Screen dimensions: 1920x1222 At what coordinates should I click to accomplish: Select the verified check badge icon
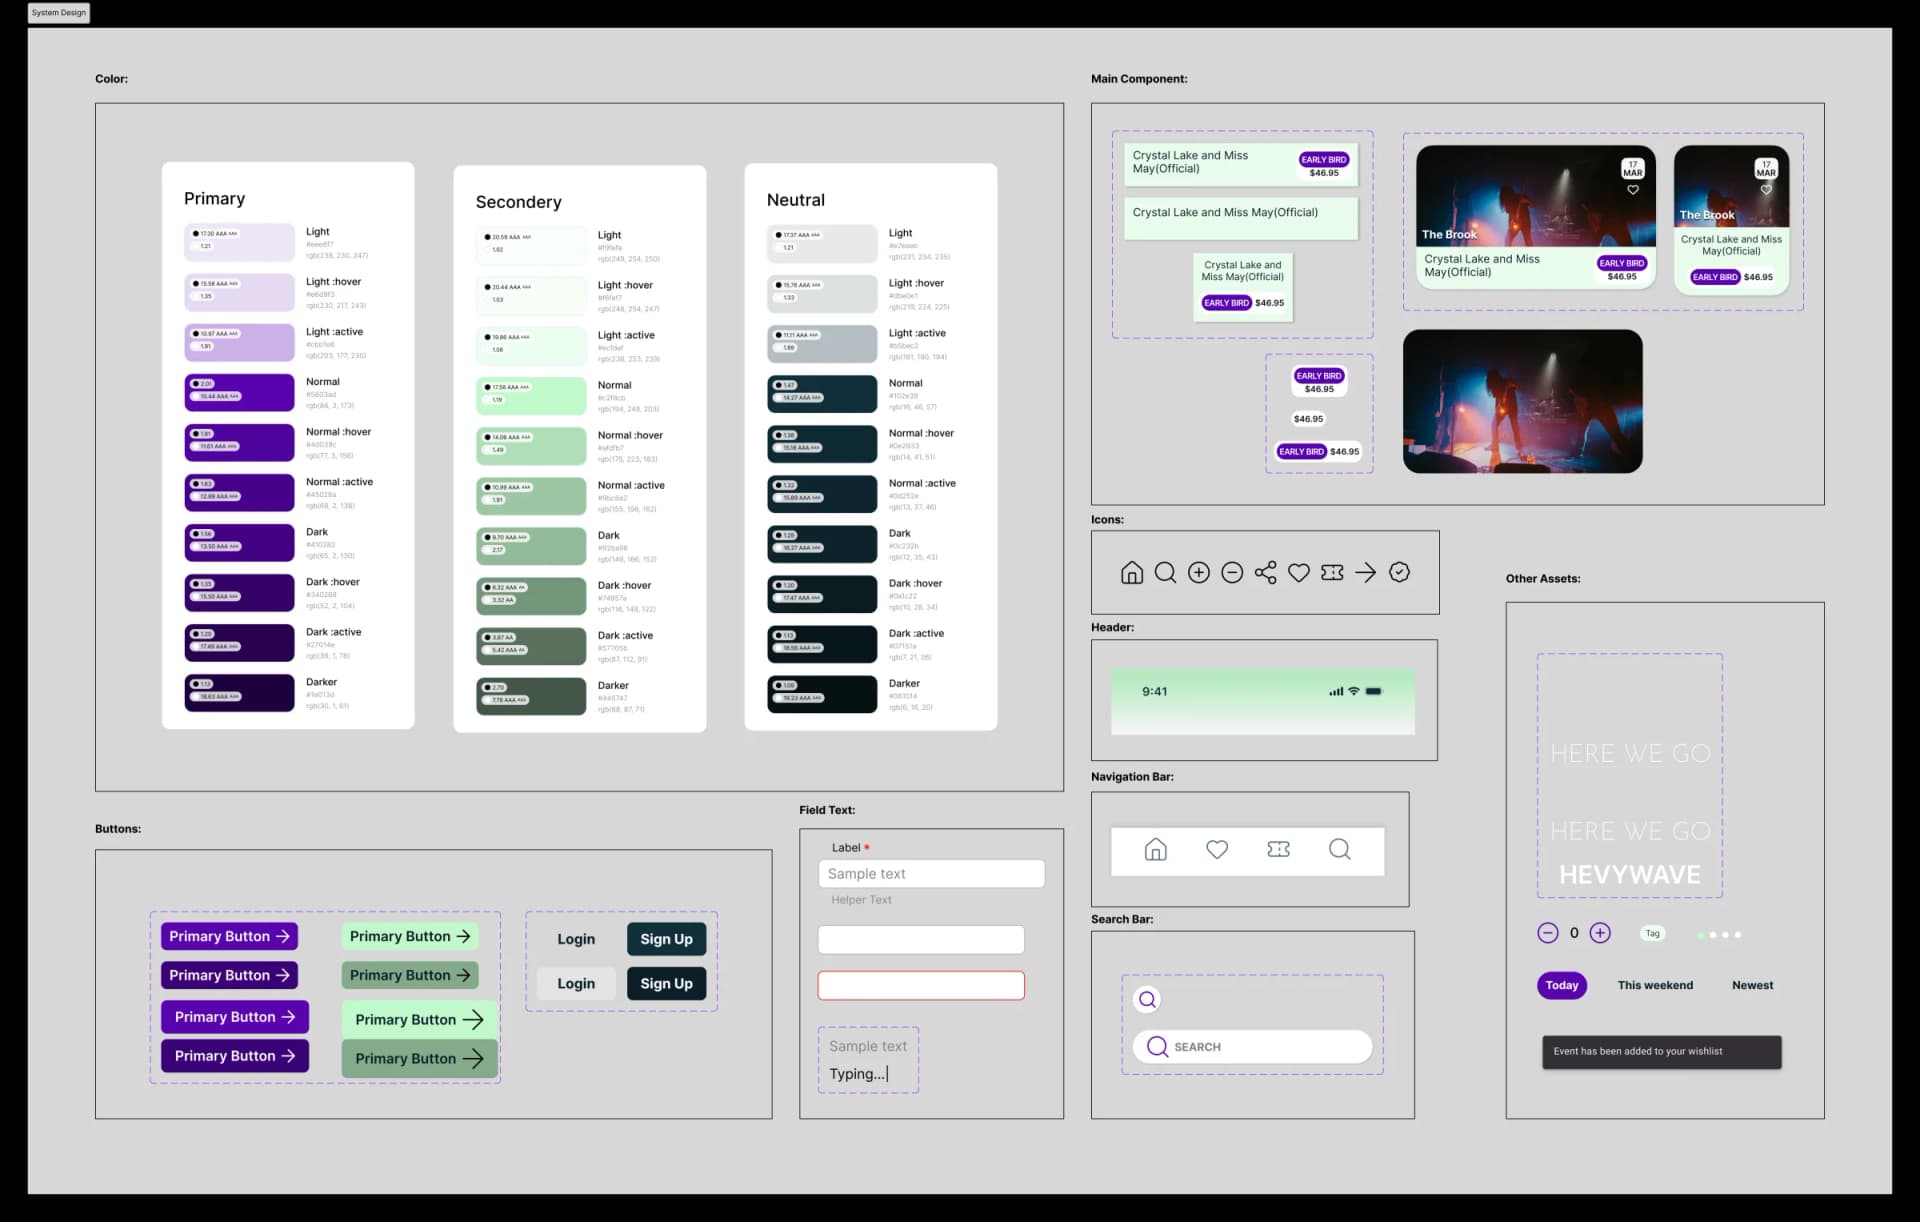click(1400, 572)
